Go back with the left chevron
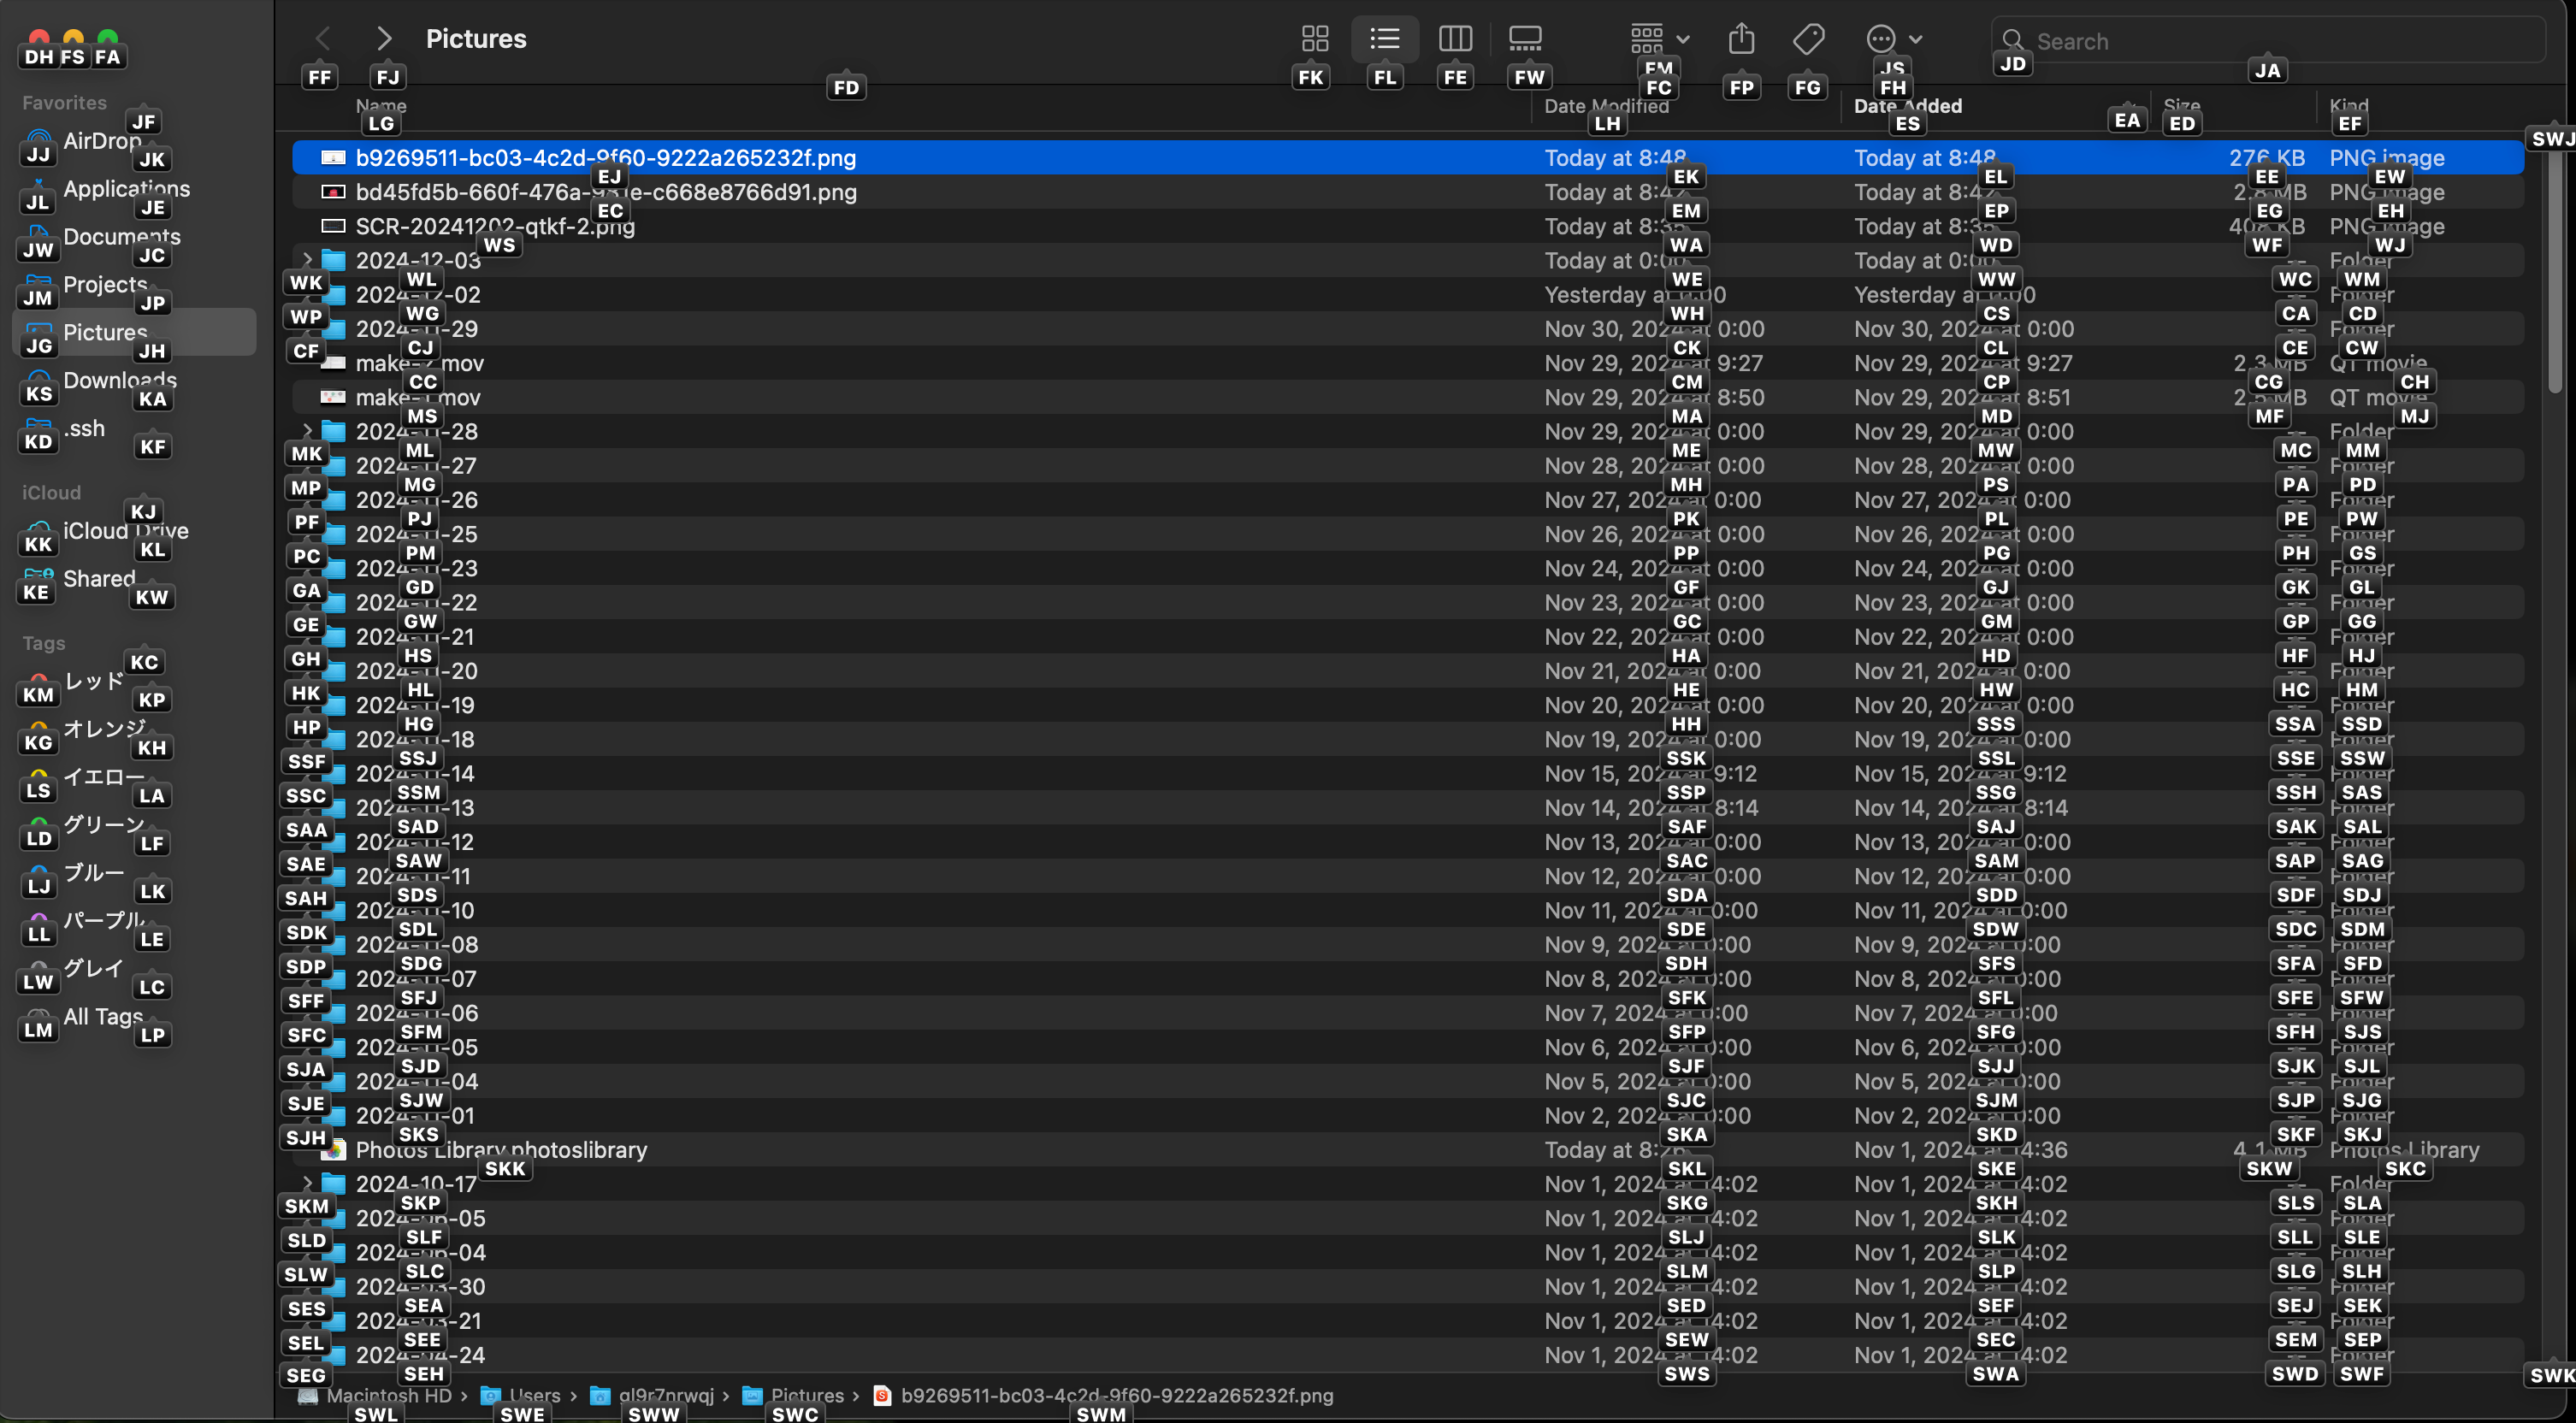This screenshot has height=1423, width=2576. click(322, 39)
